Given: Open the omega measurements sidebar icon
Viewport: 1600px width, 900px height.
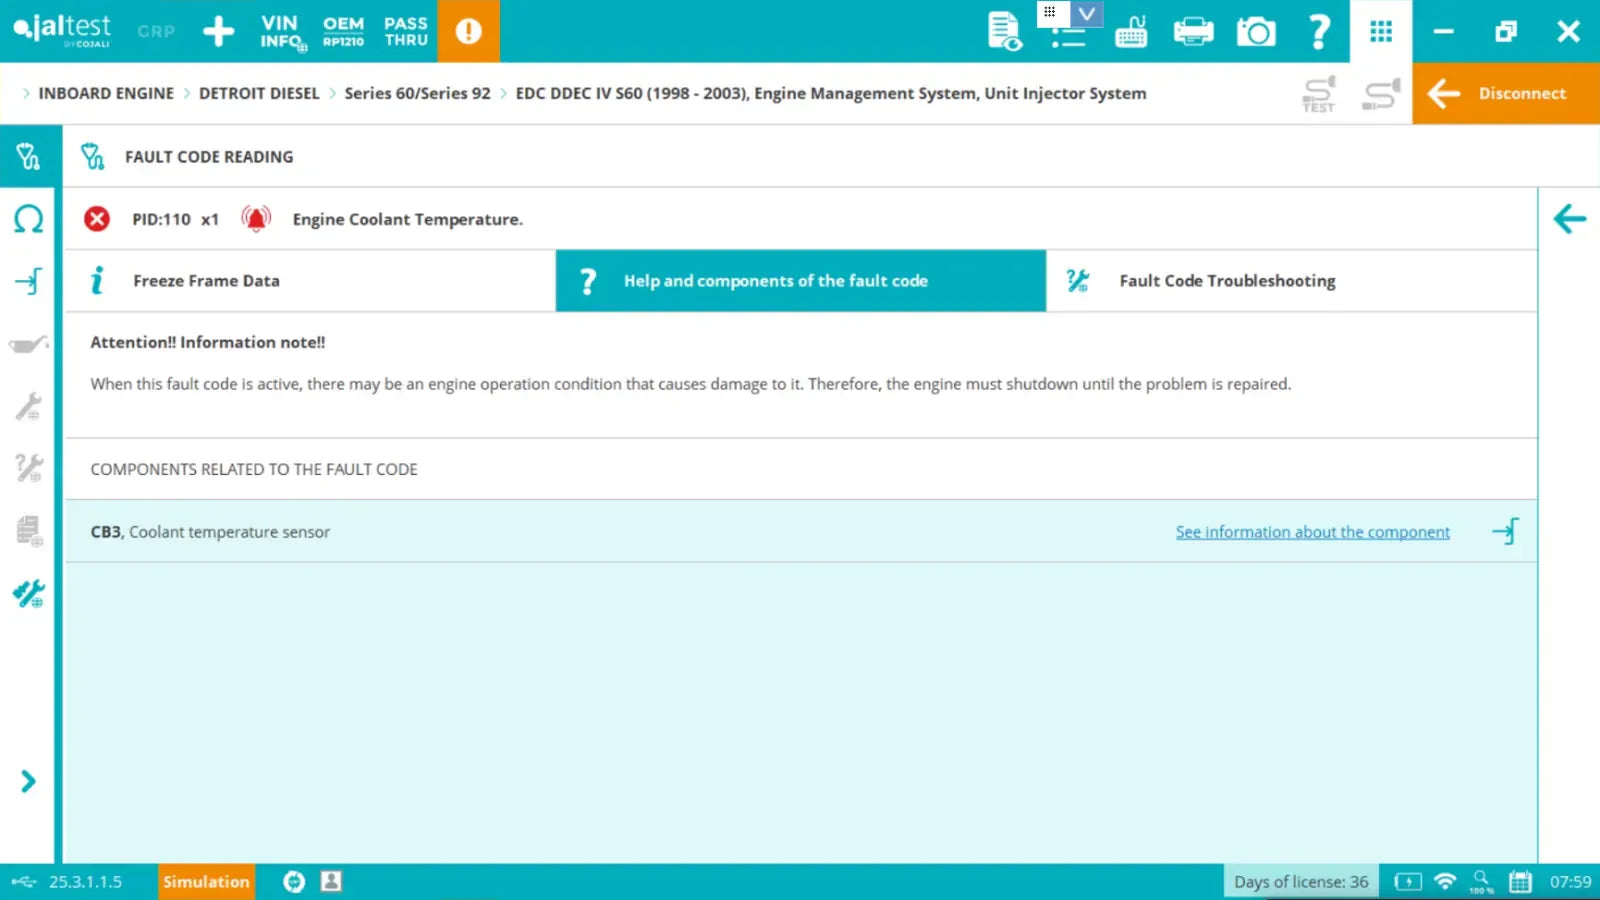Looking at the screenshot, I should click(28, 219).
